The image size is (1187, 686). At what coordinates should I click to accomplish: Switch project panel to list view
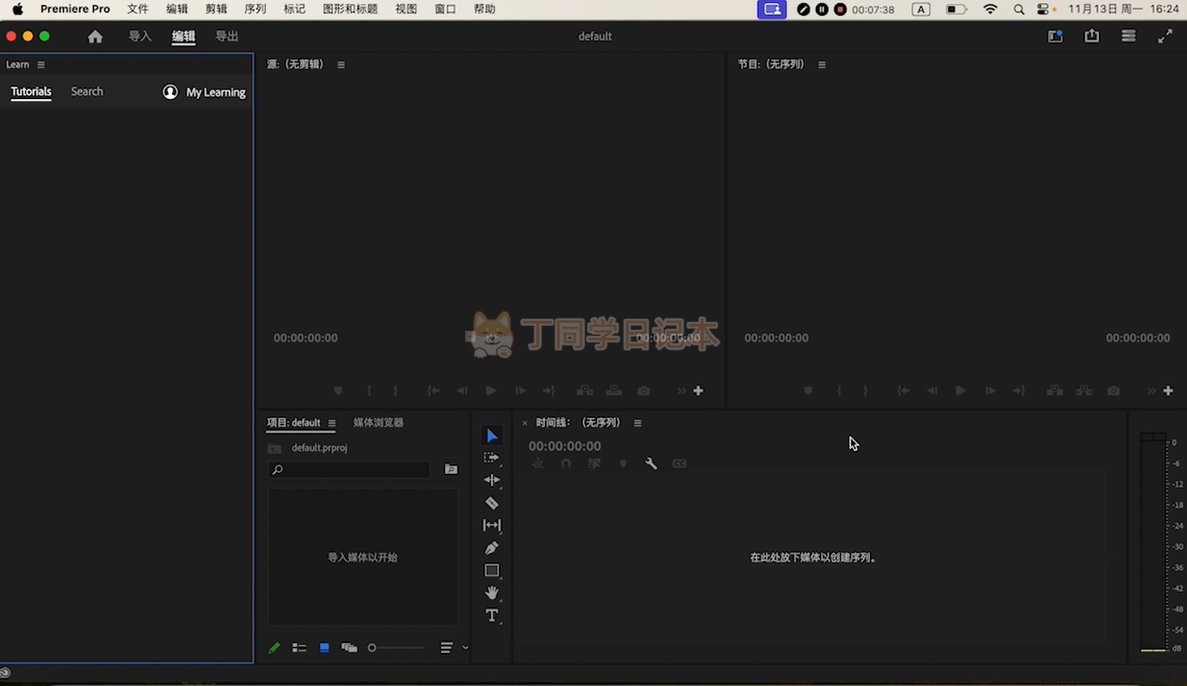(x=299, y=648)
